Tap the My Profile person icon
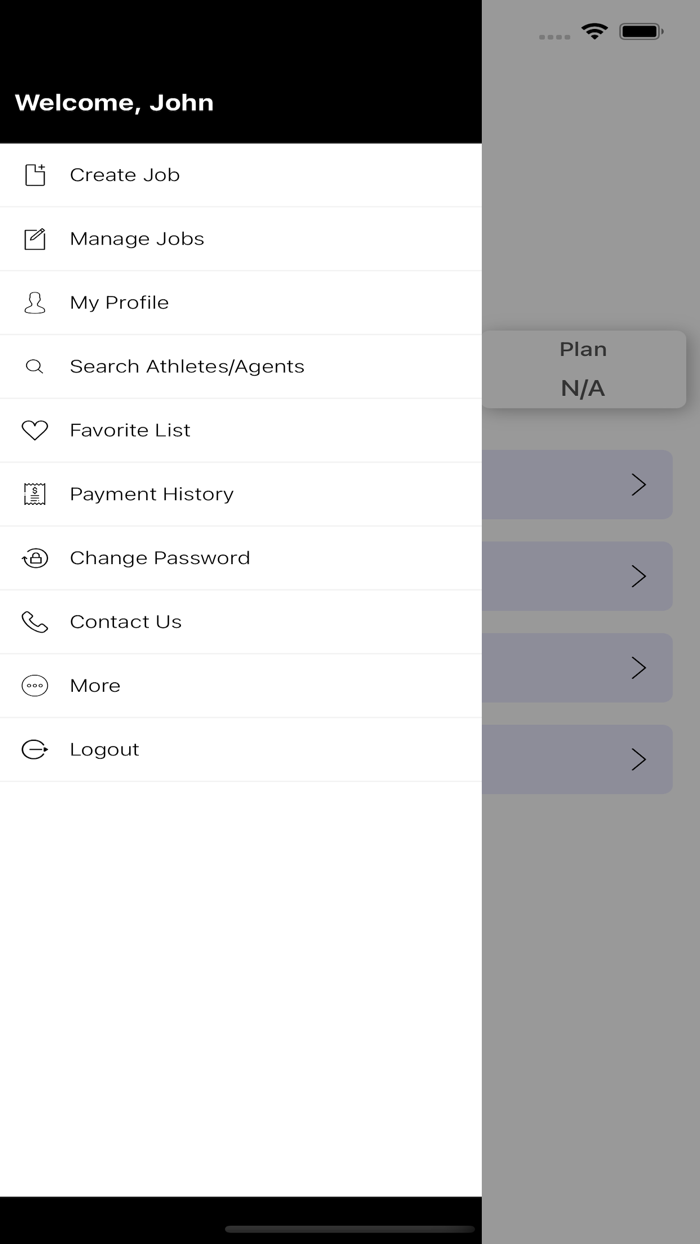700x1244 pixels. click(x=35, y=303)
